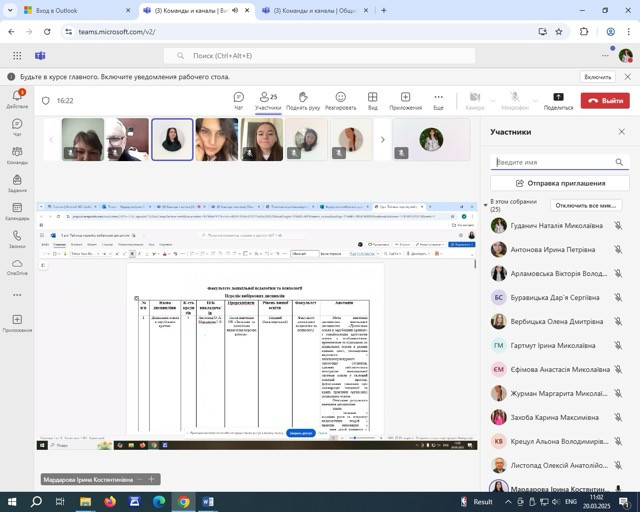Click 'Отправка приглашения' share invite button
640x512 pixels.
[560, 183]
